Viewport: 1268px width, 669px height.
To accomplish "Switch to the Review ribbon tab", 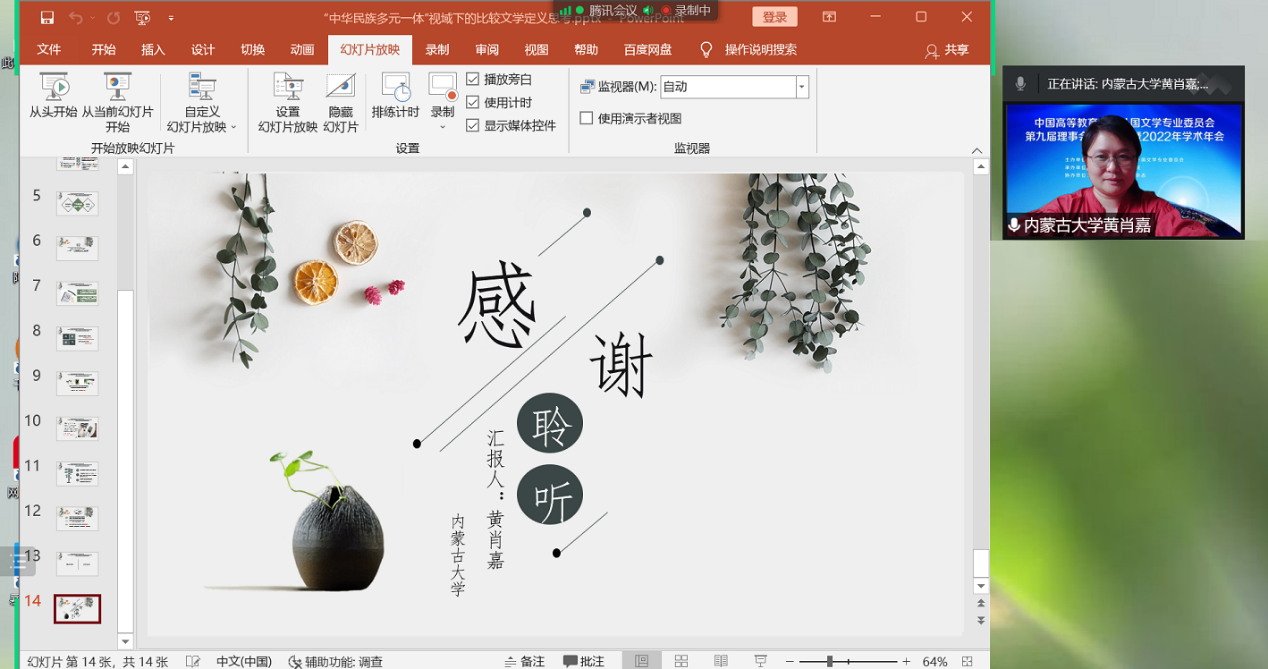I will pos(487,50).
